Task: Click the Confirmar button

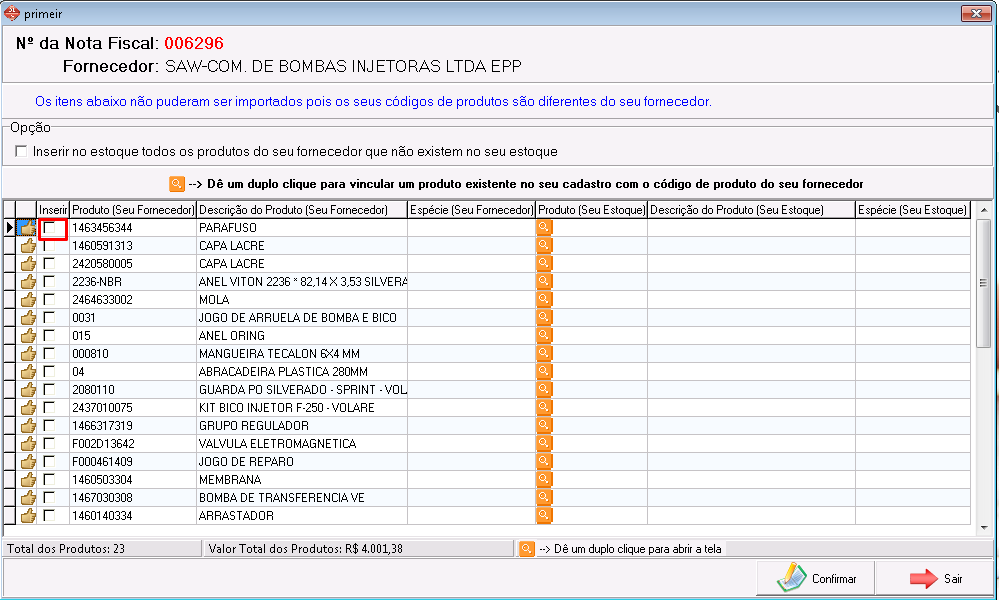Action: pos(816,578)
